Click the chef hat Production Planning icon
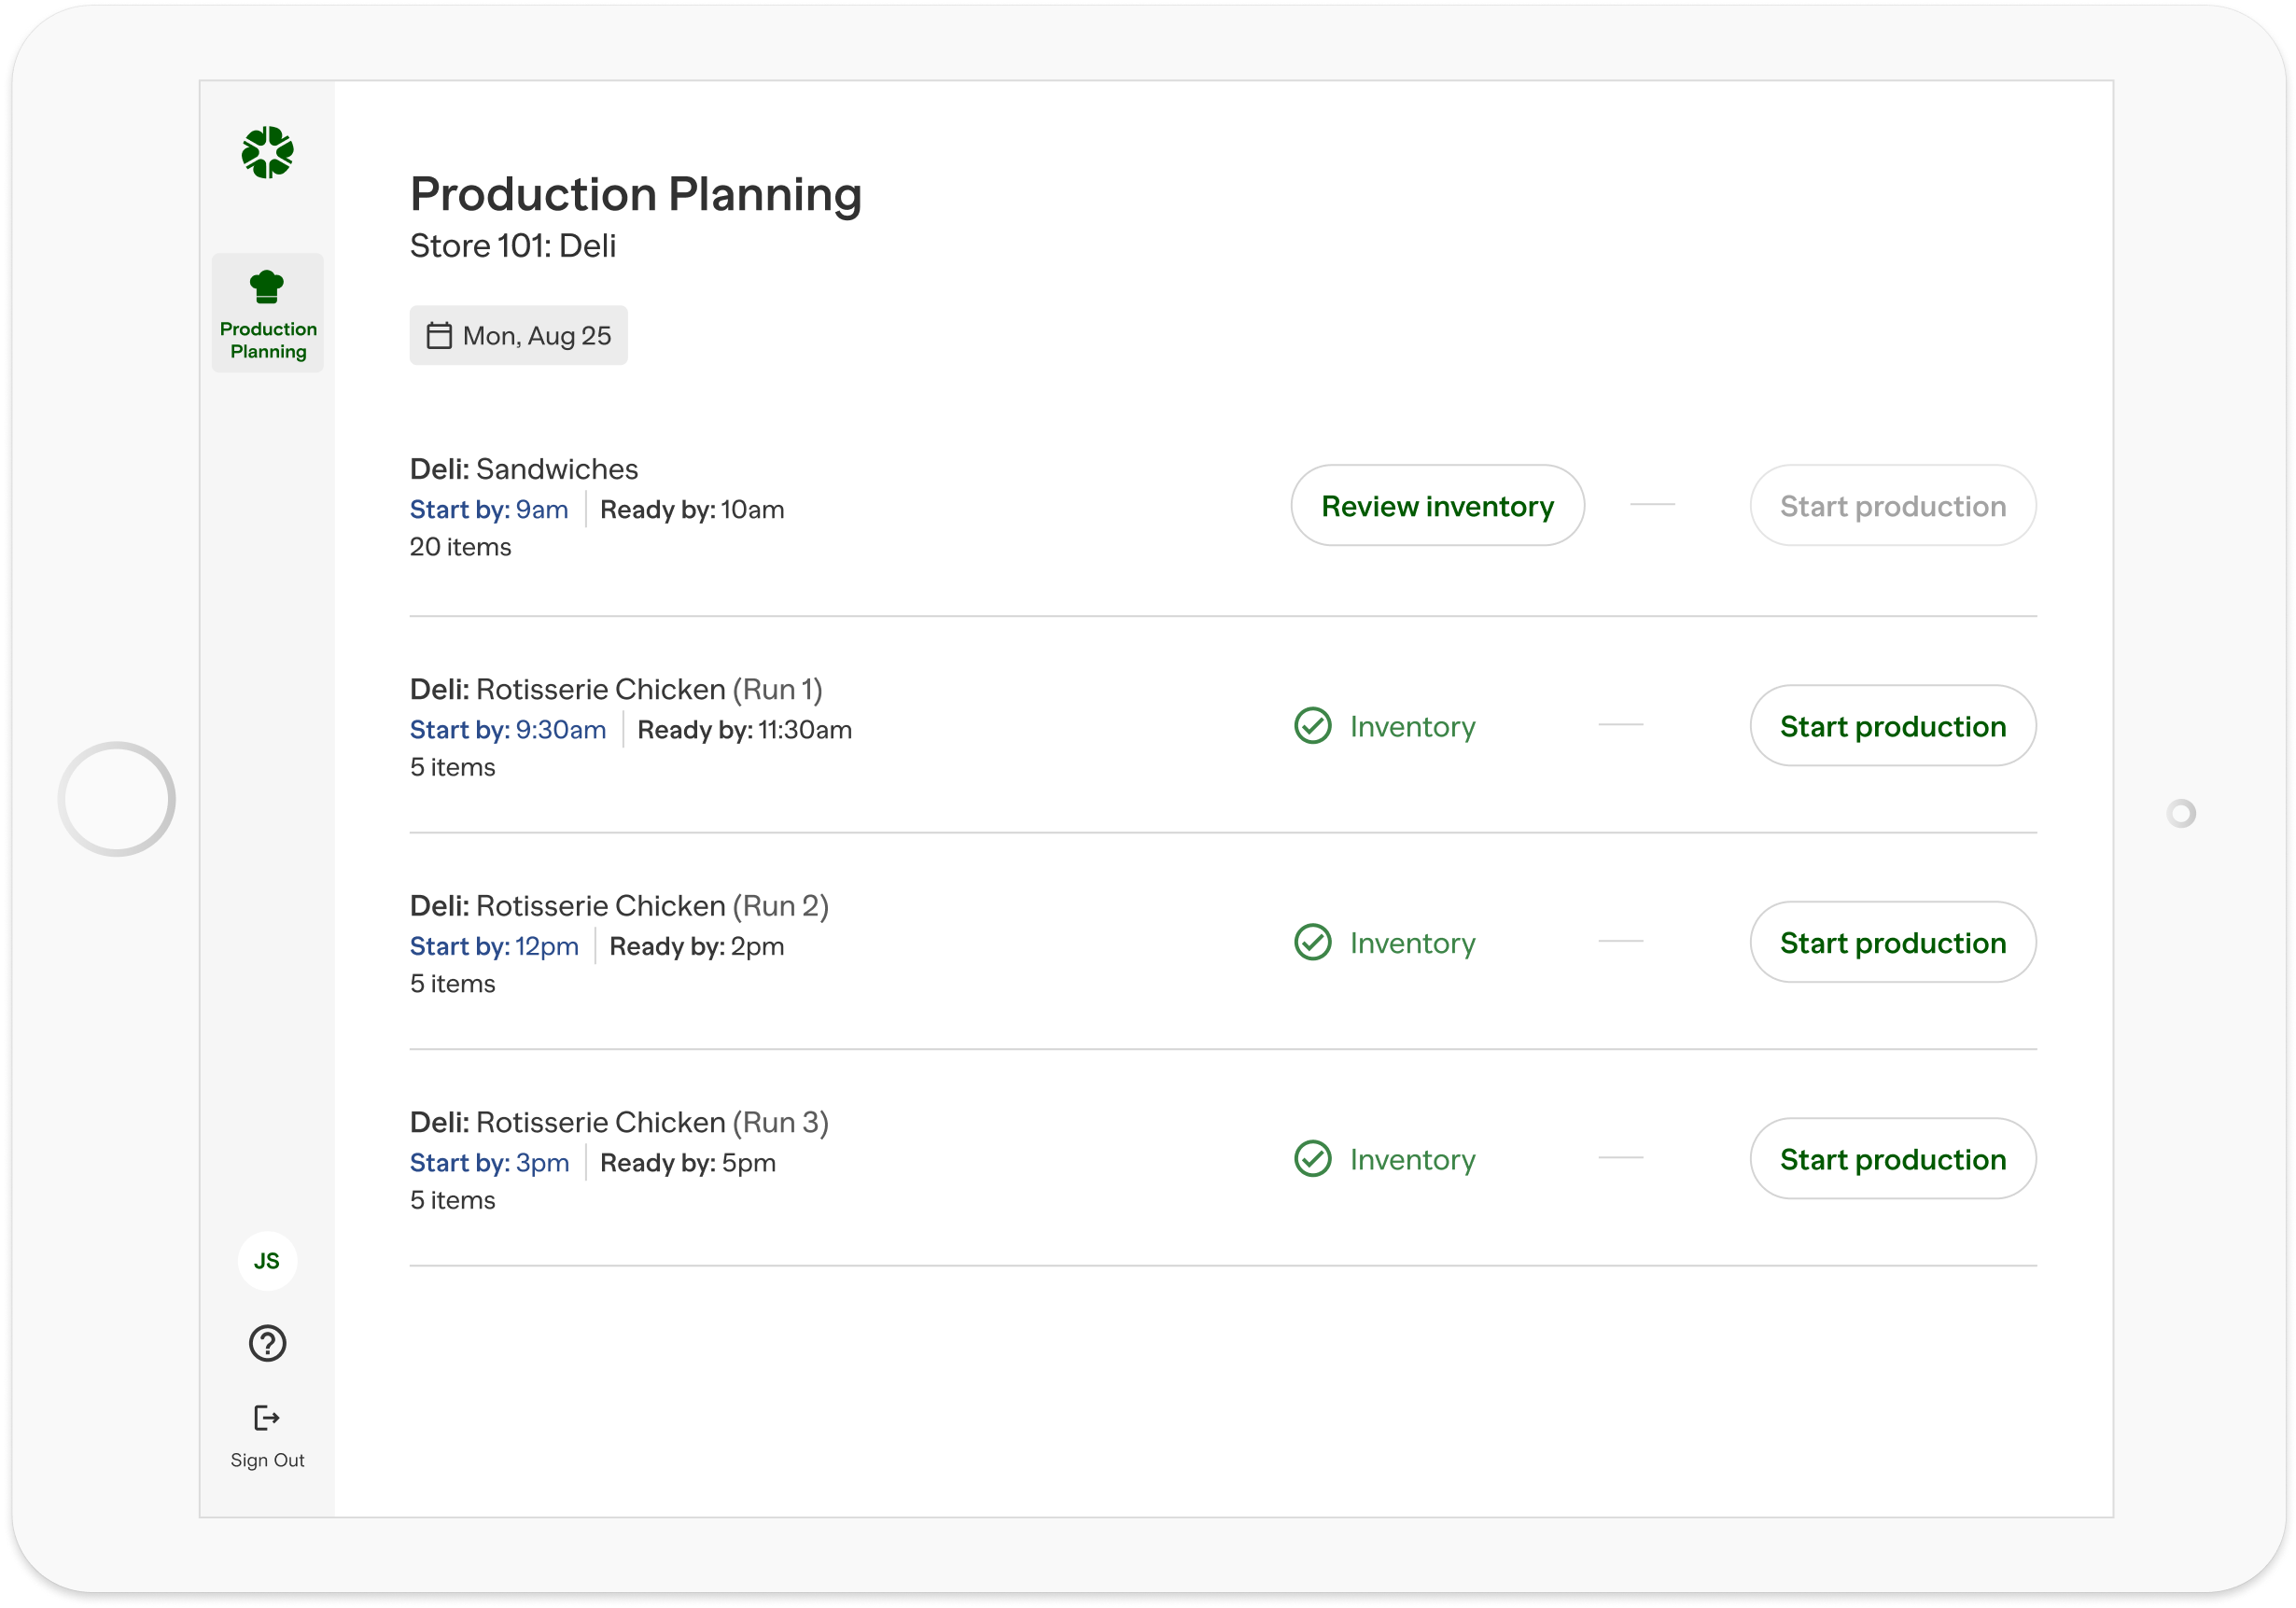This screenshot has height=1608, width=2296. pos(267,287)
